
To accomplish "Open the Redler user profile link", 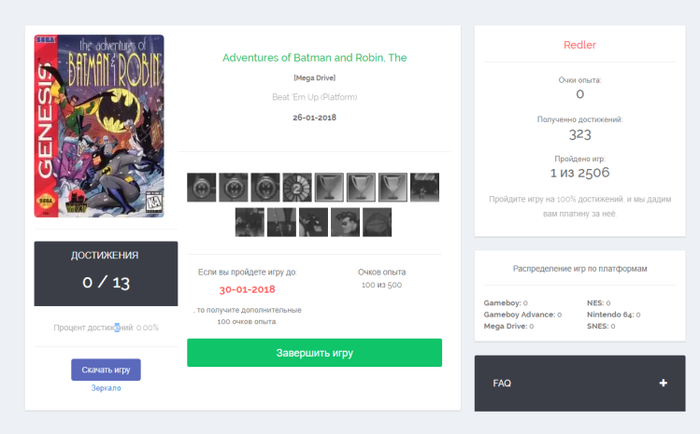I will pyautogui.click(x=580, y=45).
